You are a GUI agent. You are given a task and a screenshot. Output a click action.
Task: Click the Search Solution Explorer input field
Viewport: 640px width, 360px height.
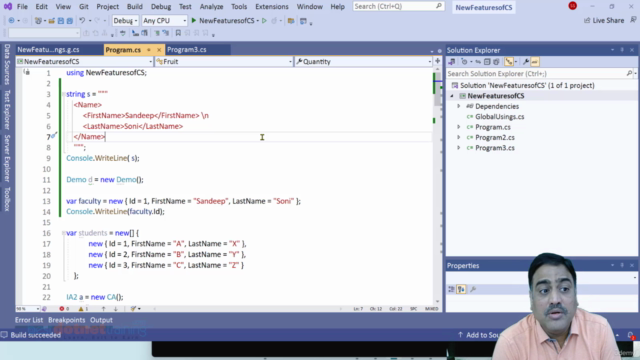click(538, 73)
